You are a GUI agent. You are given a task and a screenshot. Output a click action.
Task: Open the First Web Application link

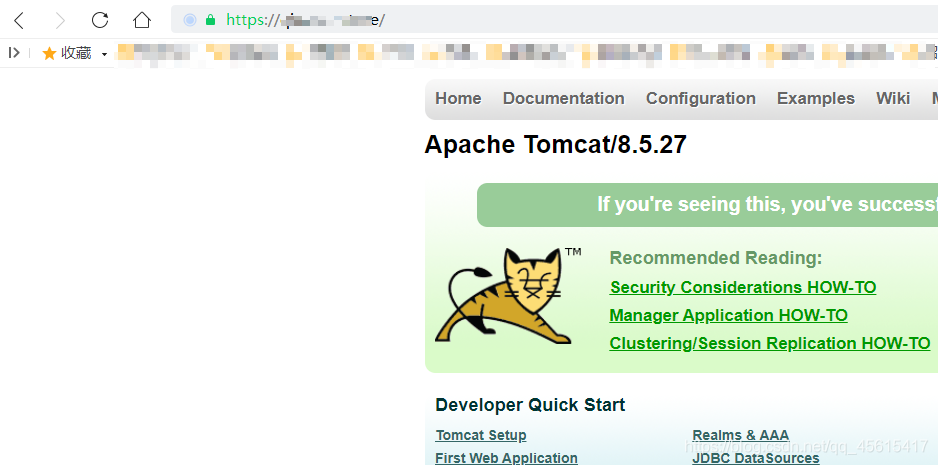507,458
